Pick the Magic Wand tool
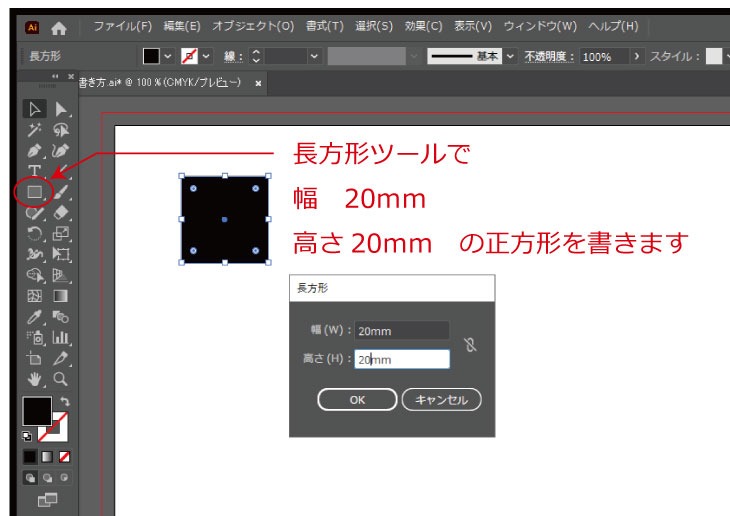The image size is (730, 516). tap(34, 130)
